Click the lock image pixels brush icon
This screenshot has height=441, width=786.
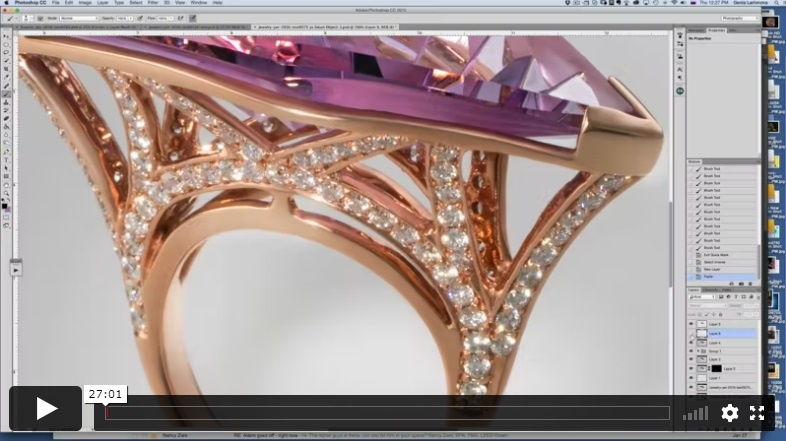[x=707, y=315]
